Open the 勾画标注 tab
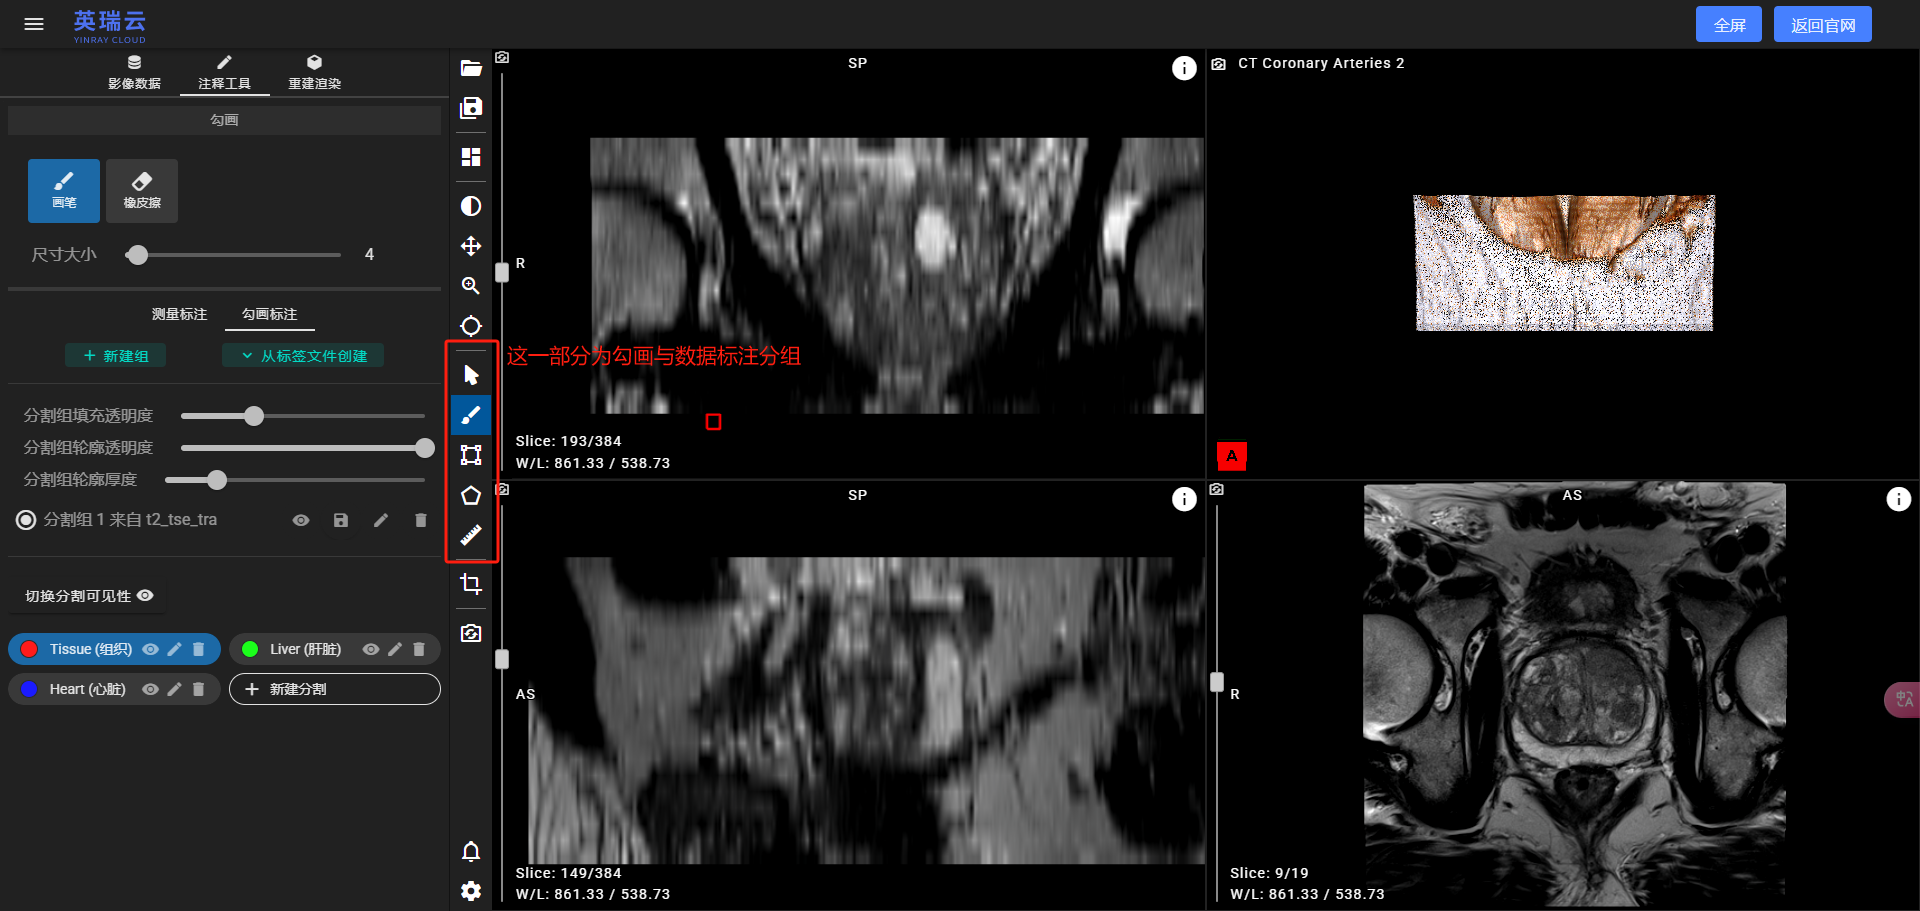Viewport: 1920px width, 911px height. [270, 314]
